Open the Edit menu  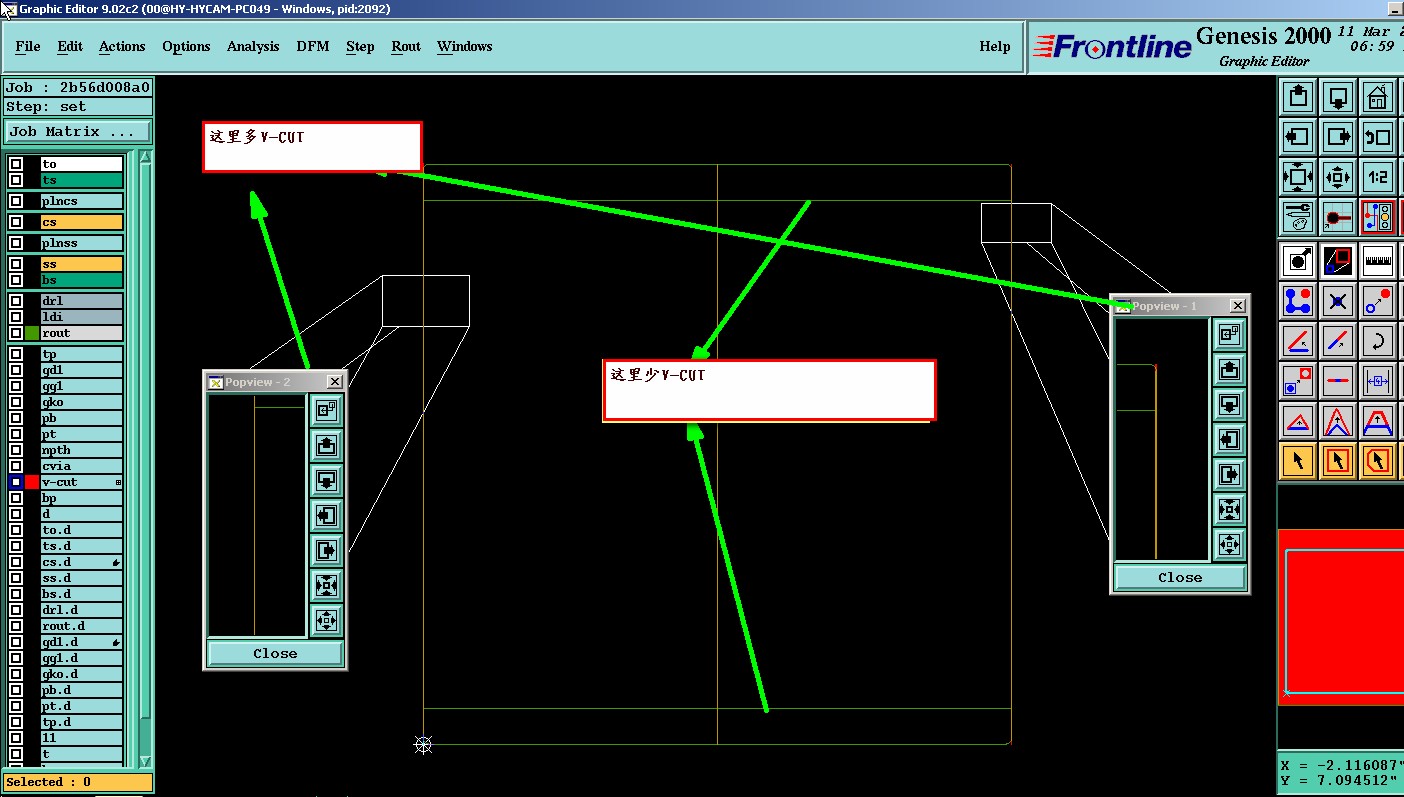(x=70, y=46)
